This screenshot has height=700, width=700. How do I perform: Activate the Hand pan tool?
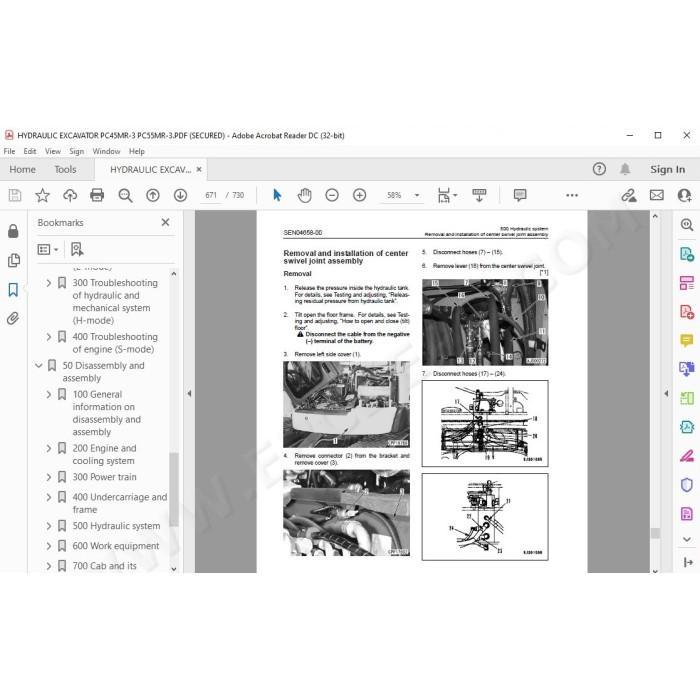point(304,195)
